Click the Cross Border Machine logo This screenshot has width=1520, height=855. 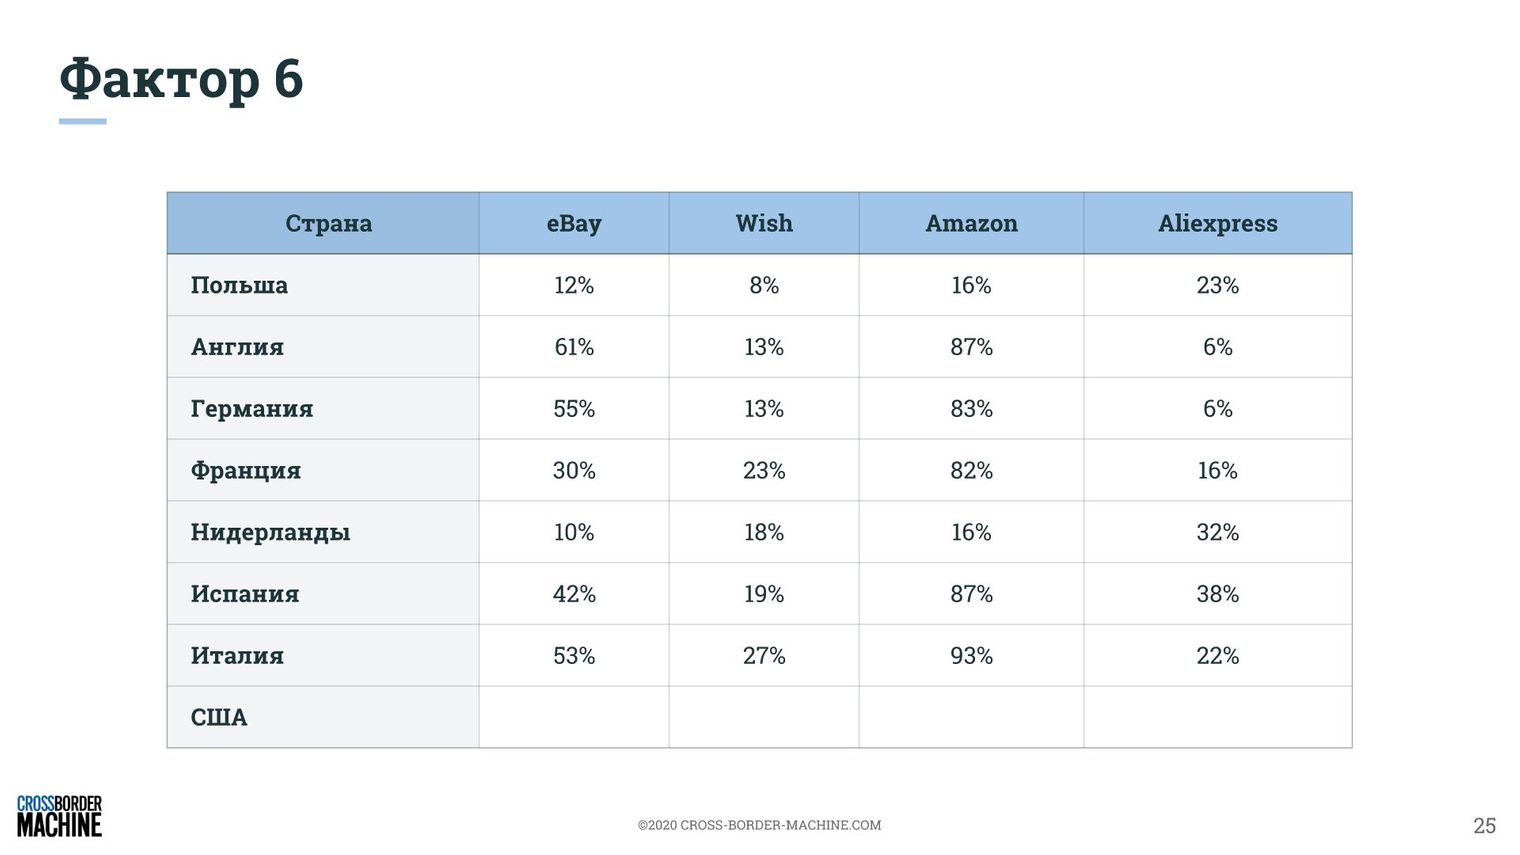click(x=59, y=816)
